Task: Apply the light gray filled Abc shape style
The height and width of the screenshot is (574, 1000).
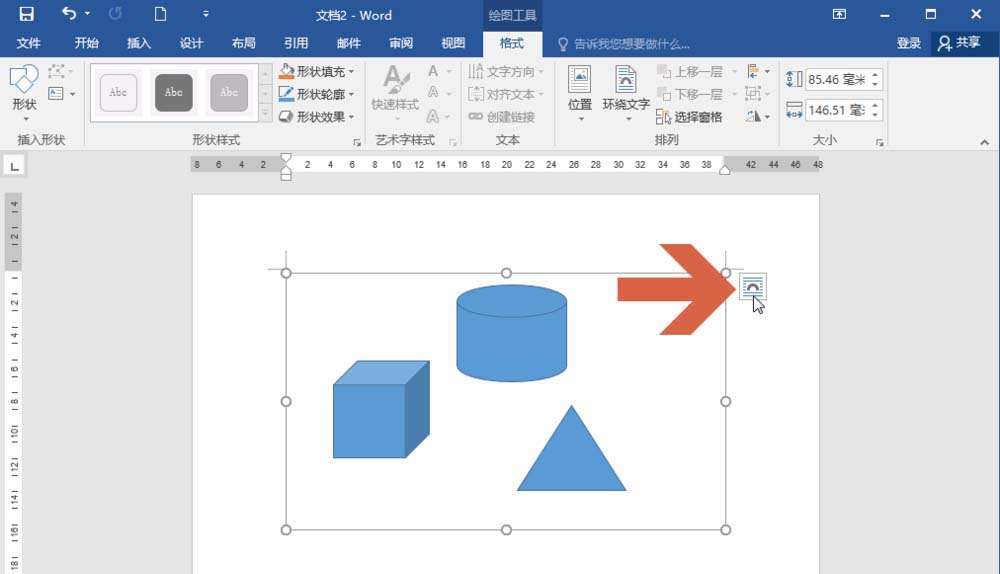Action: (229, 92)
